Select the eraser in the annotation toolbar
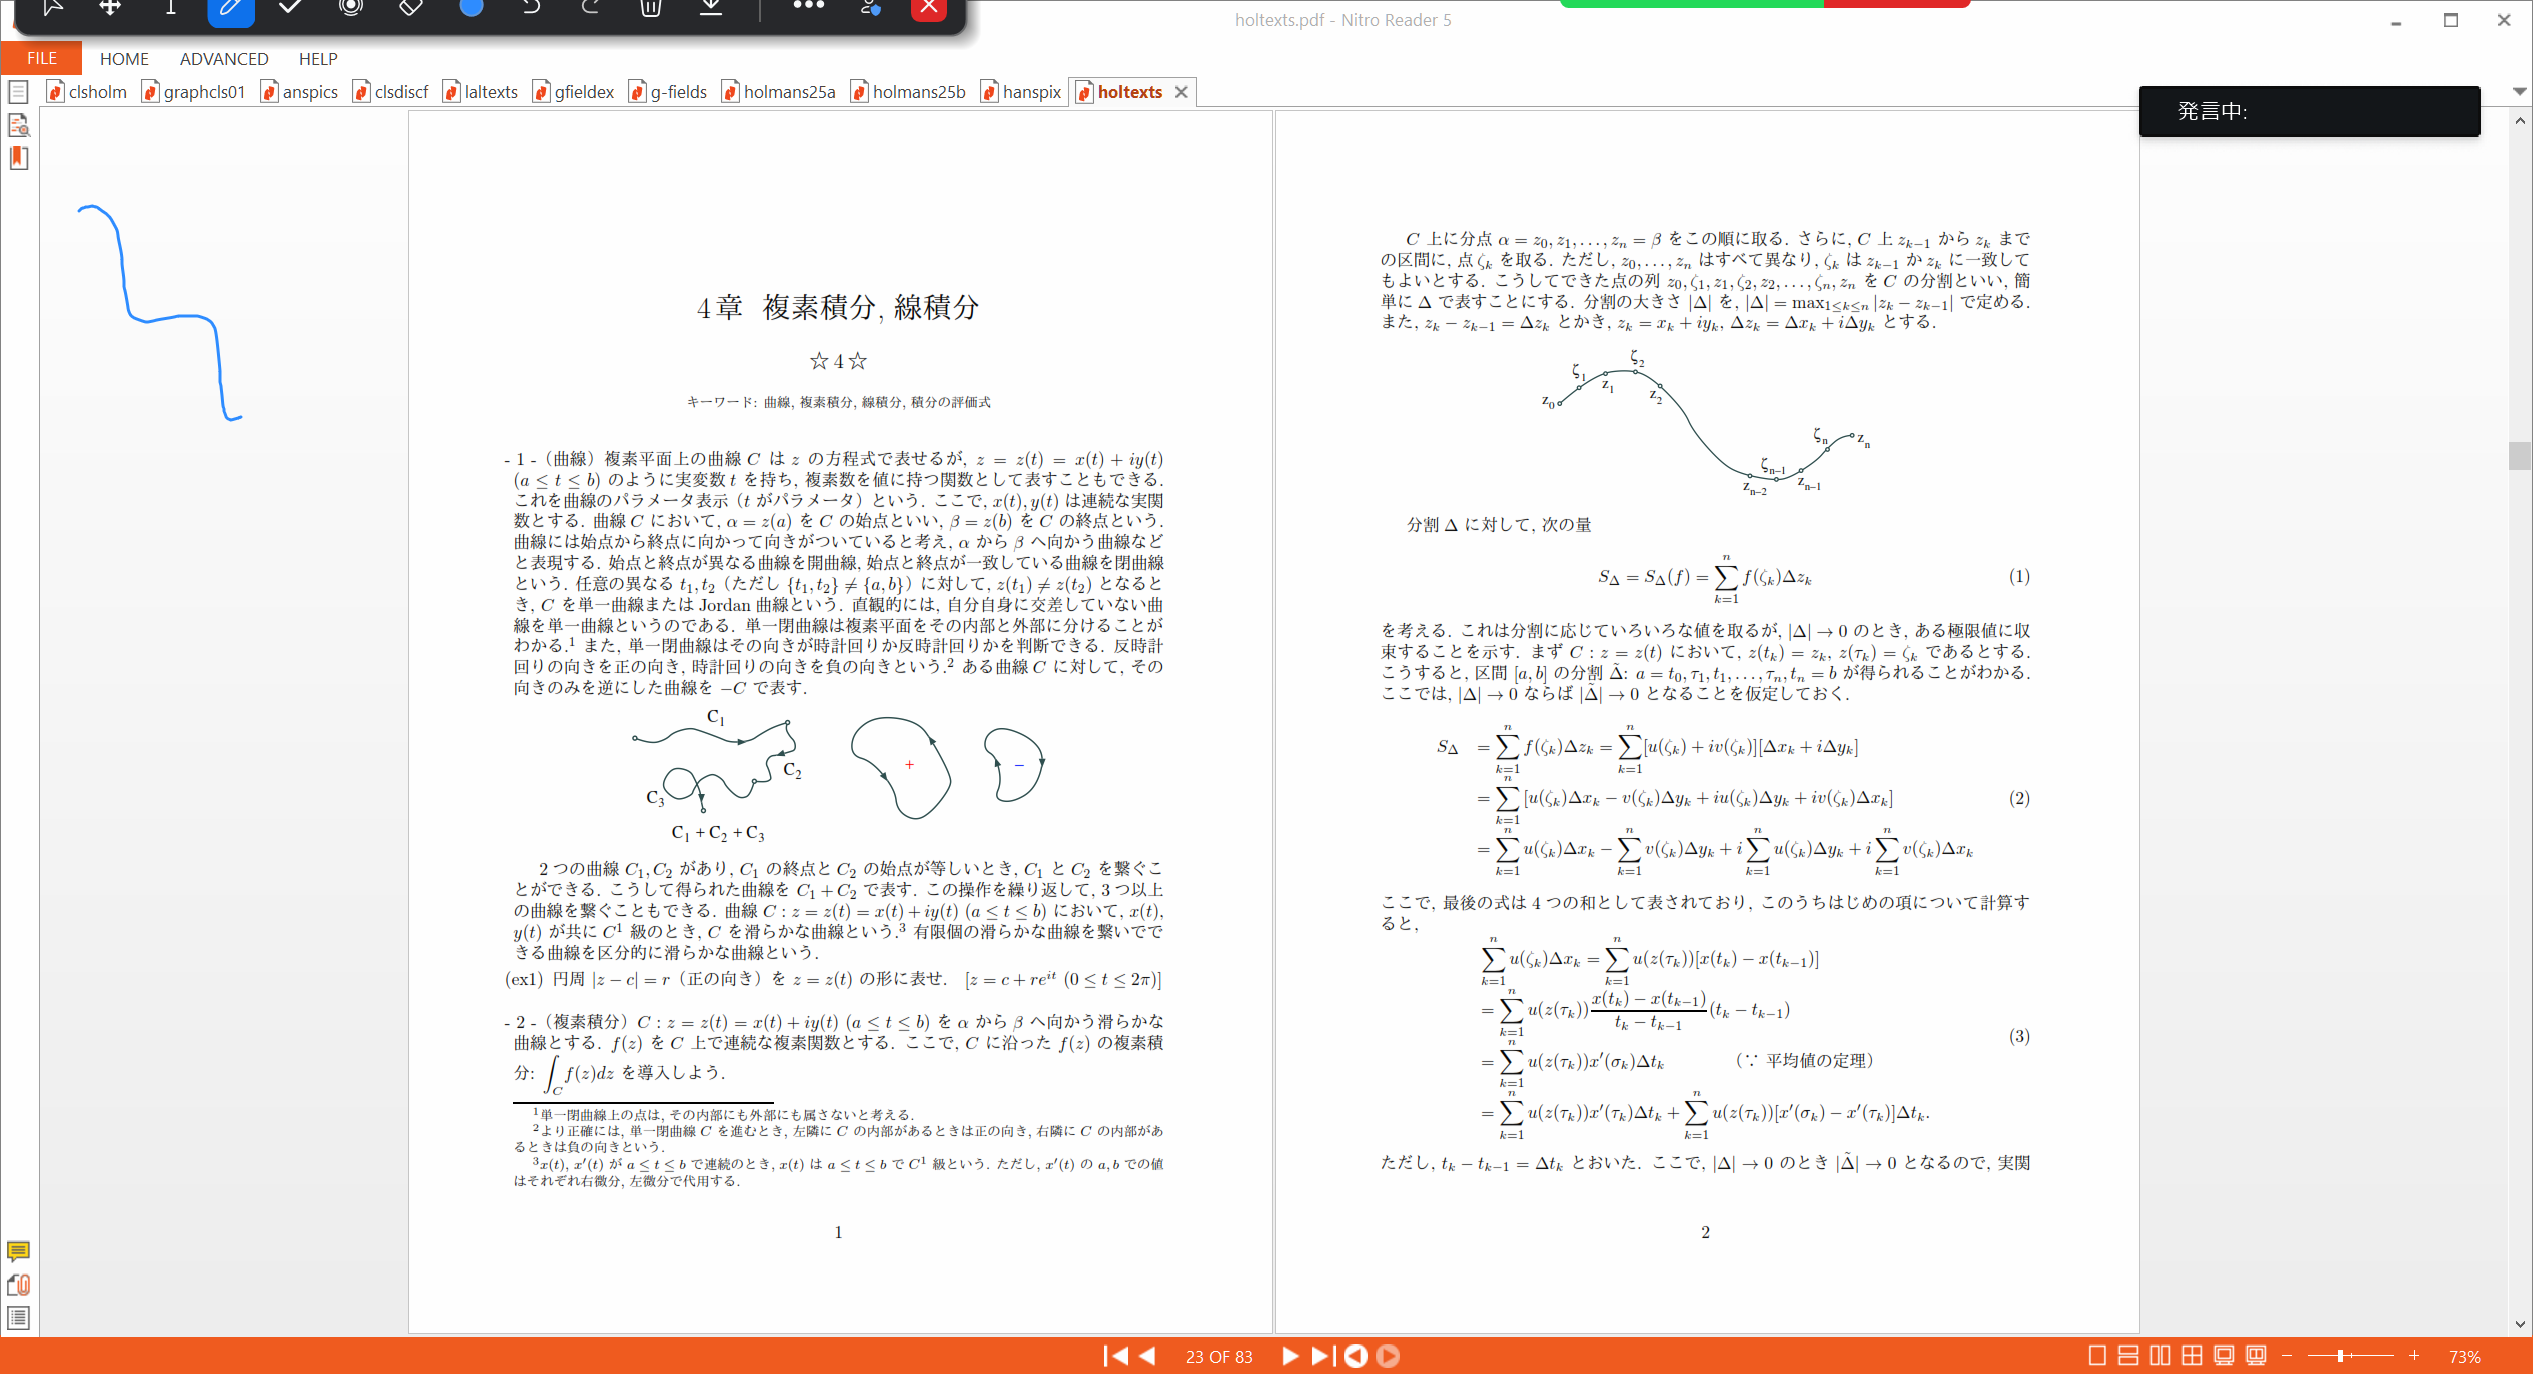Viewport: 2533px width, 1374px height. pyautogui.click(x=410, y=10)
